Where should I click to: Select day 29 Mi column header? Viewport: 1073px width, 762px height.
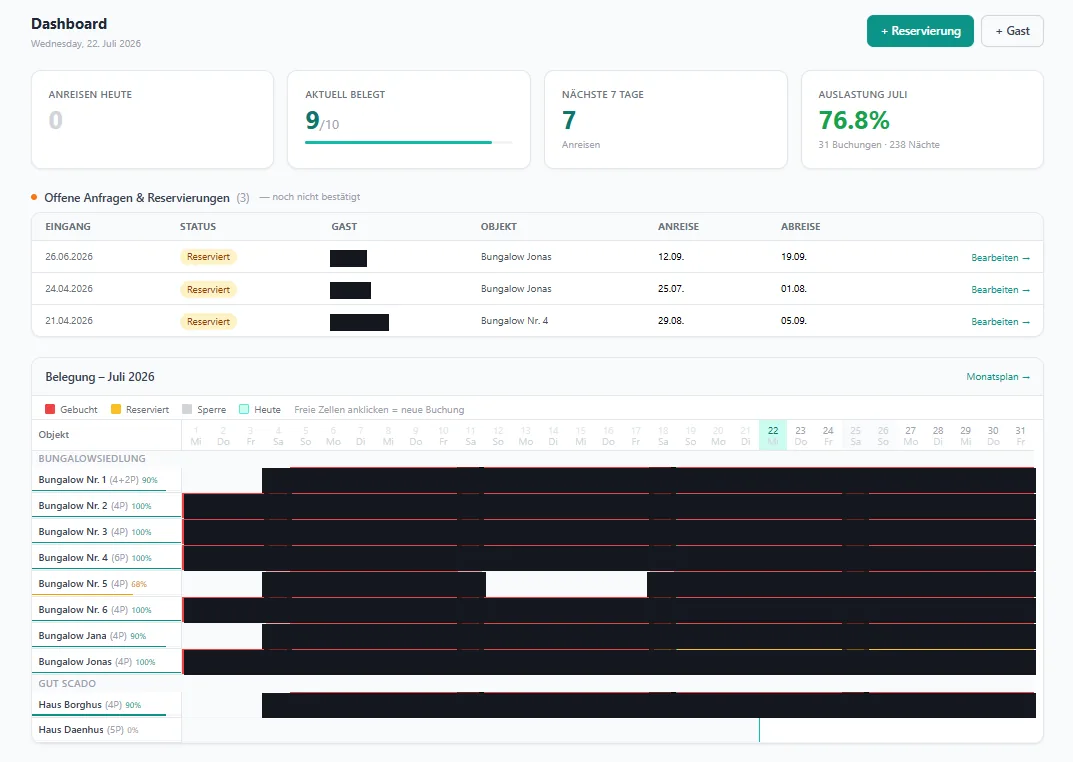[x=966, y=436]
